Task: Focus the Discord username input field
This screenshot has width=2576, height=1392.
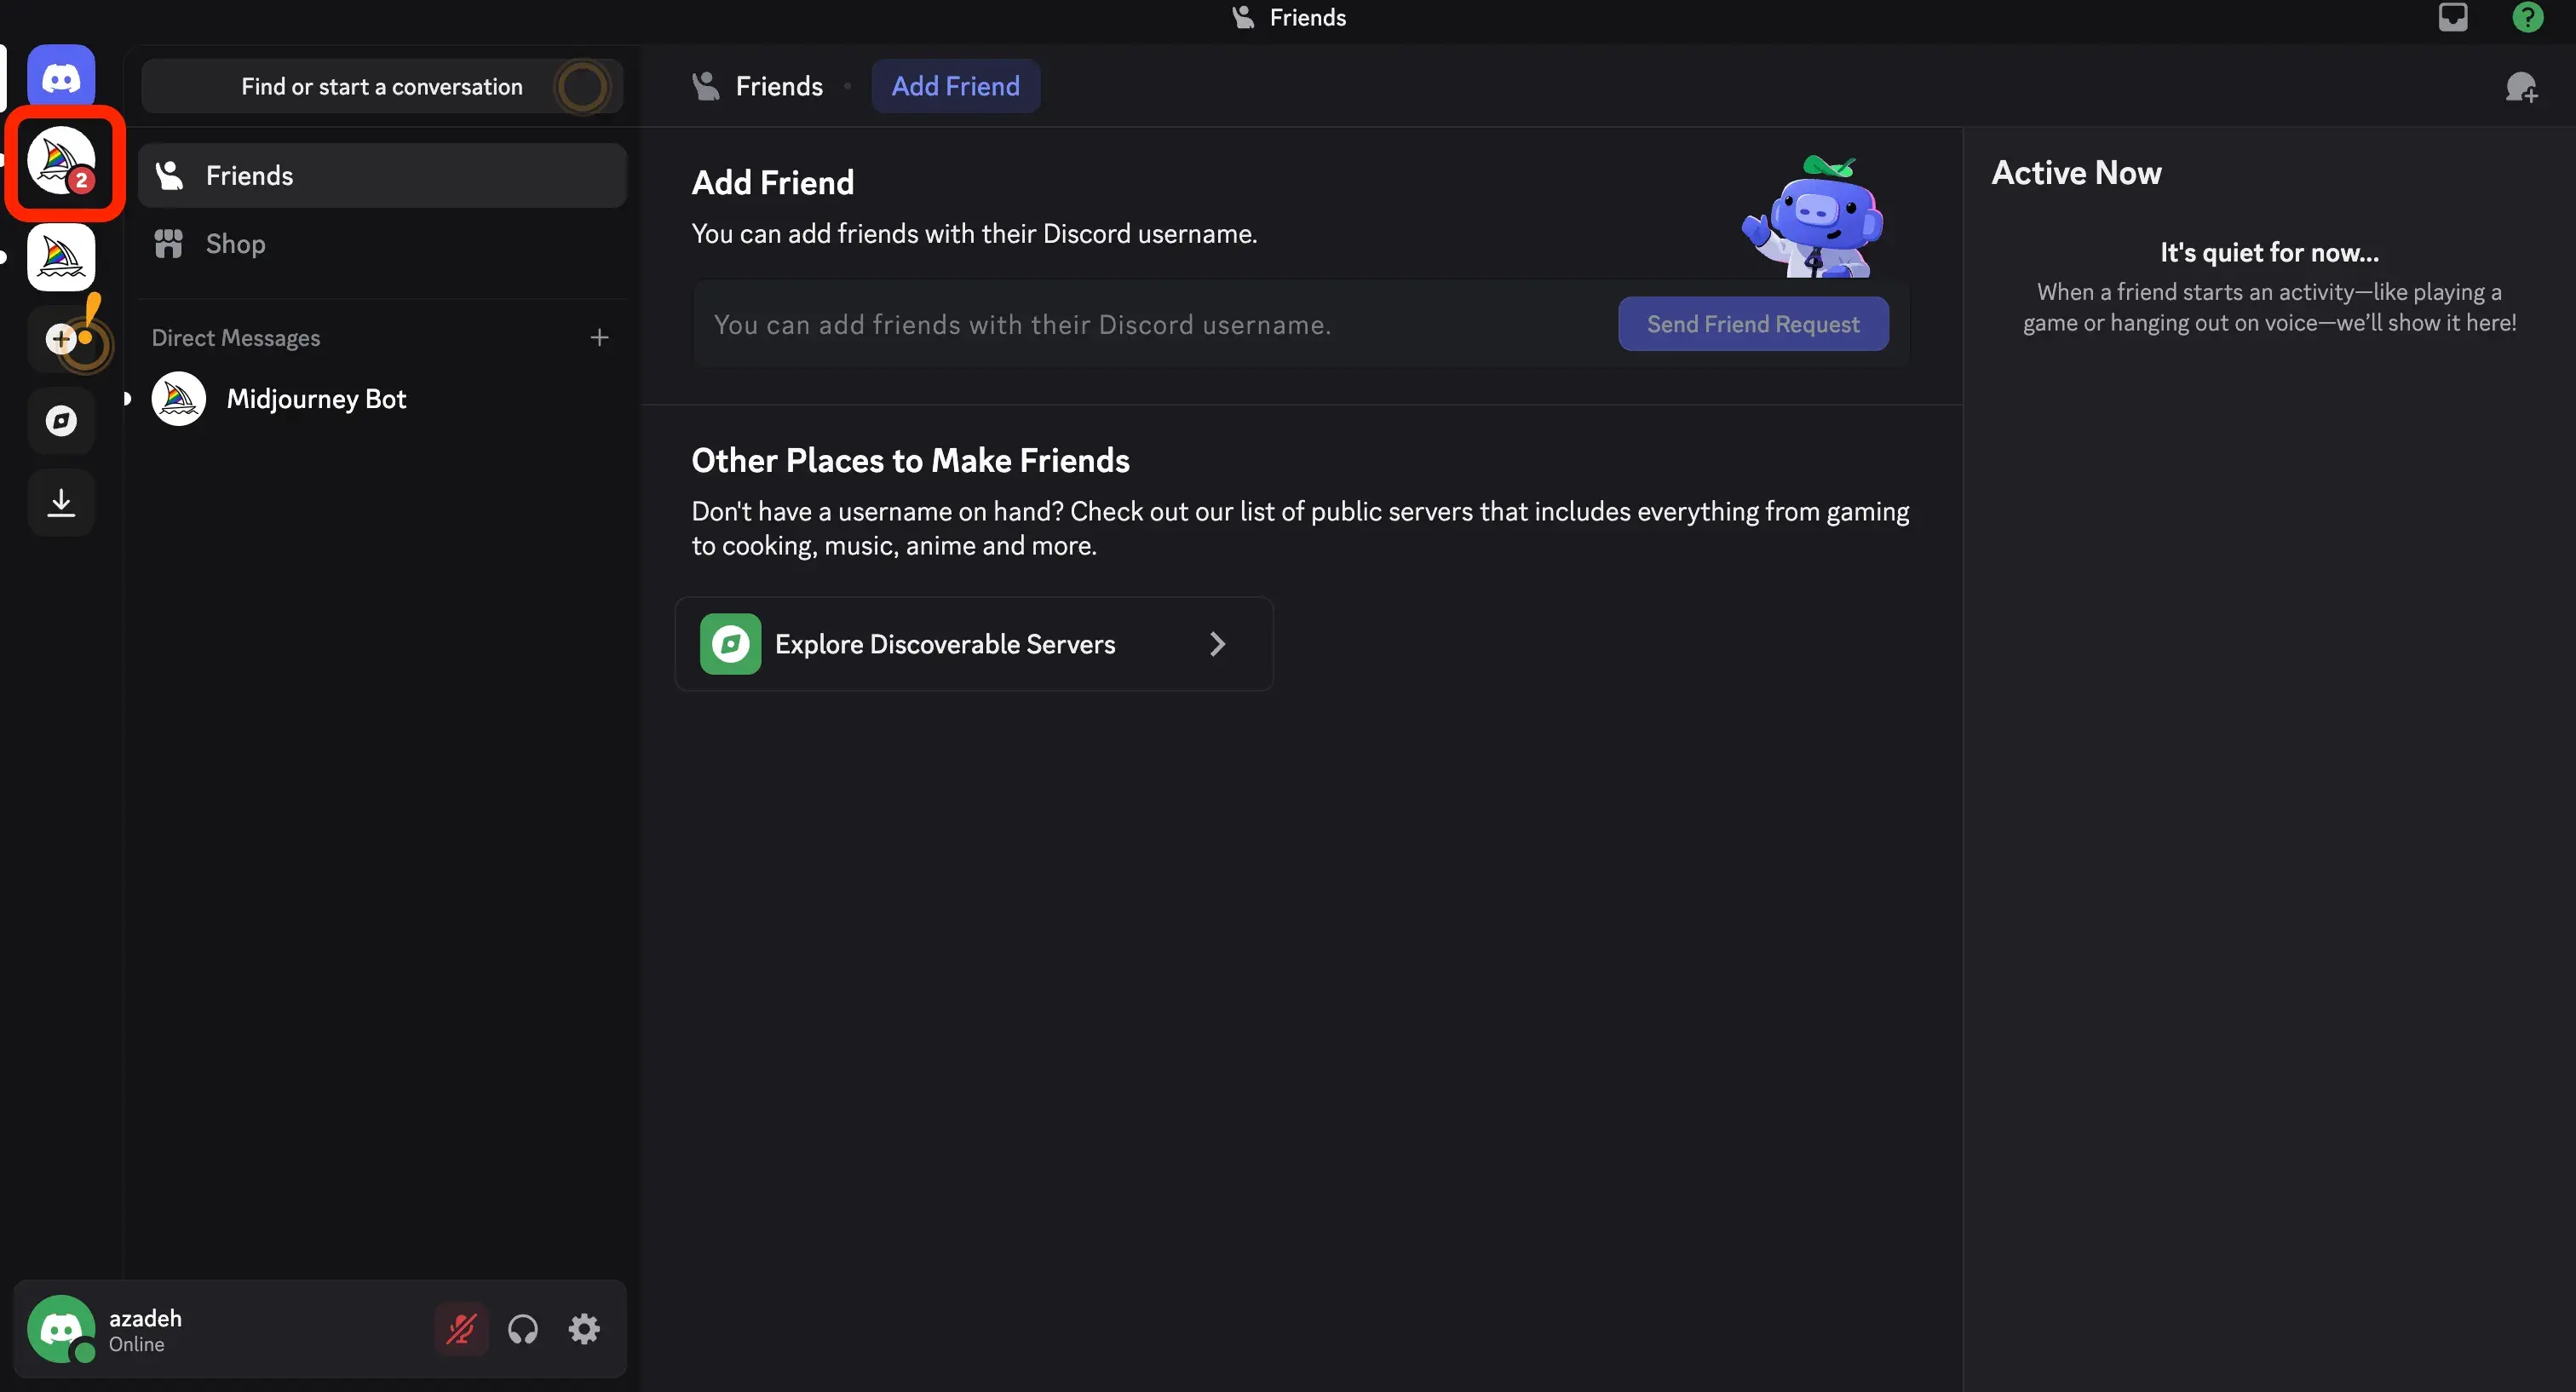Action: (1150, 325)
